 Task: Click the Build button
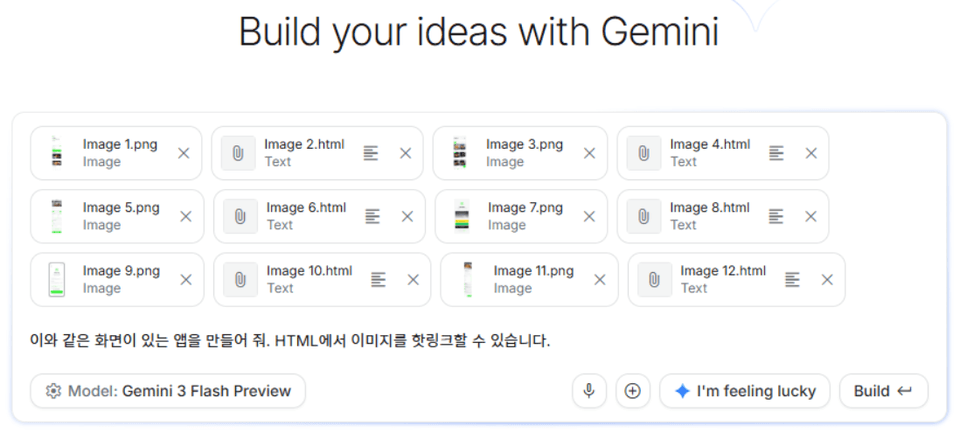pyautogui.click(x=883, y=391)
